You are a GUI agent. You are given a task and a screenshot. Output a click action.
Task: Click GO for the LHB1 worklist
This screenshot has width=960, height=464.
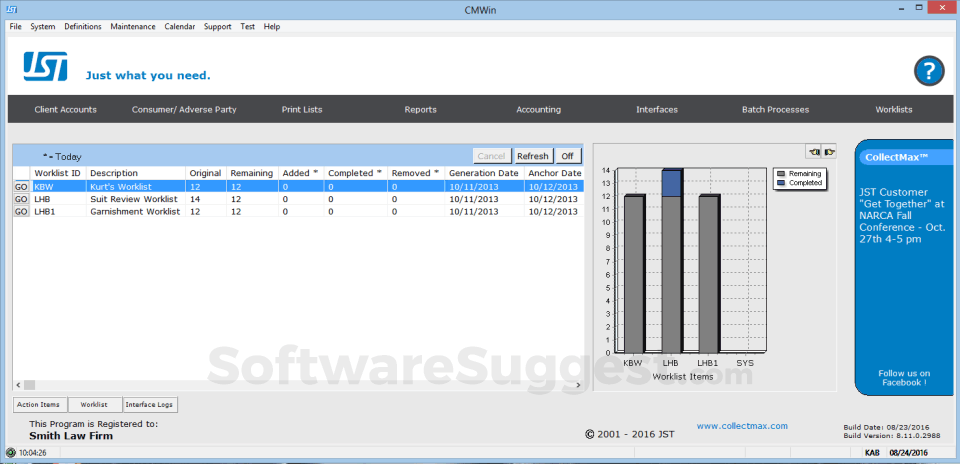[x=21, y=211]
